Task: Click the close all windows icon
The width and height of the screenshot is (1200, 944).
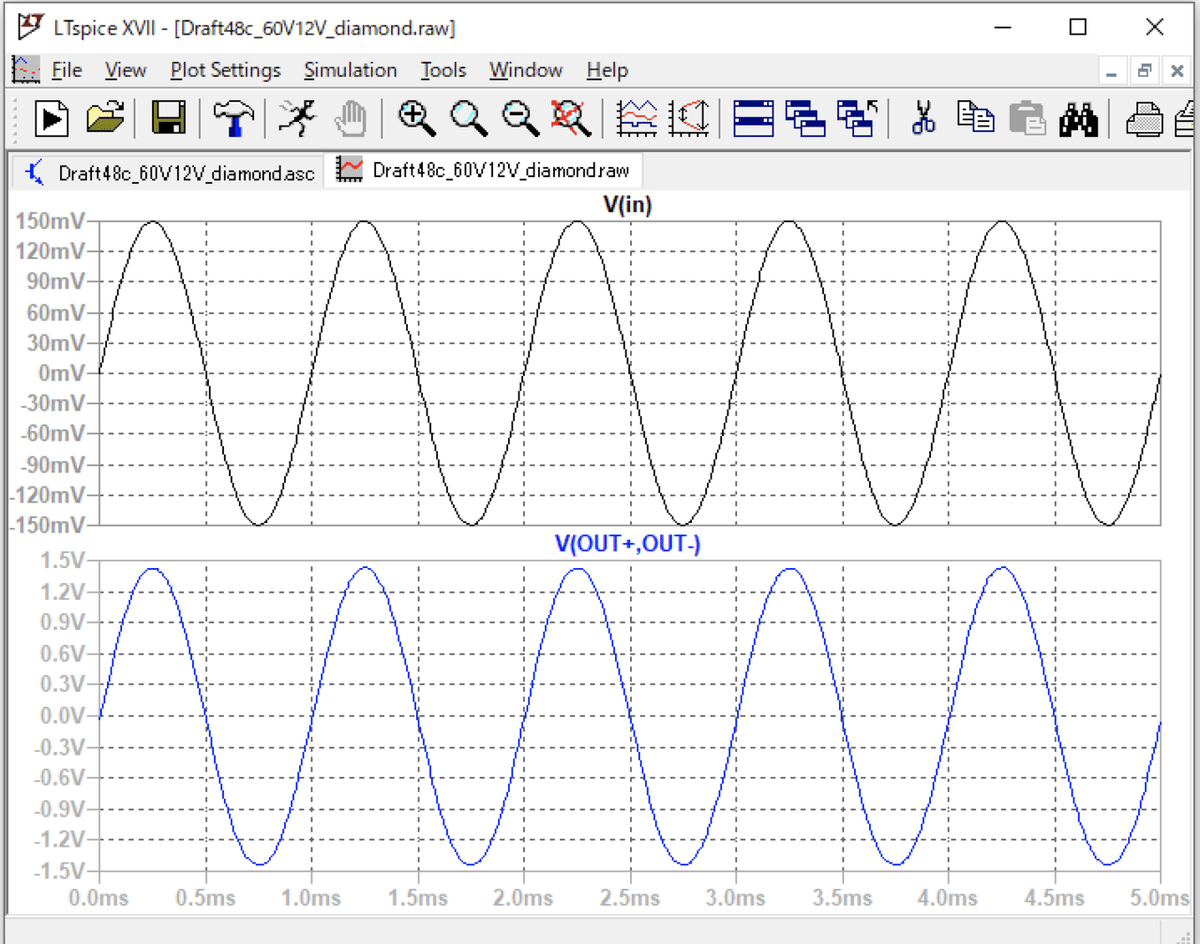Action: tap(857, 119)
